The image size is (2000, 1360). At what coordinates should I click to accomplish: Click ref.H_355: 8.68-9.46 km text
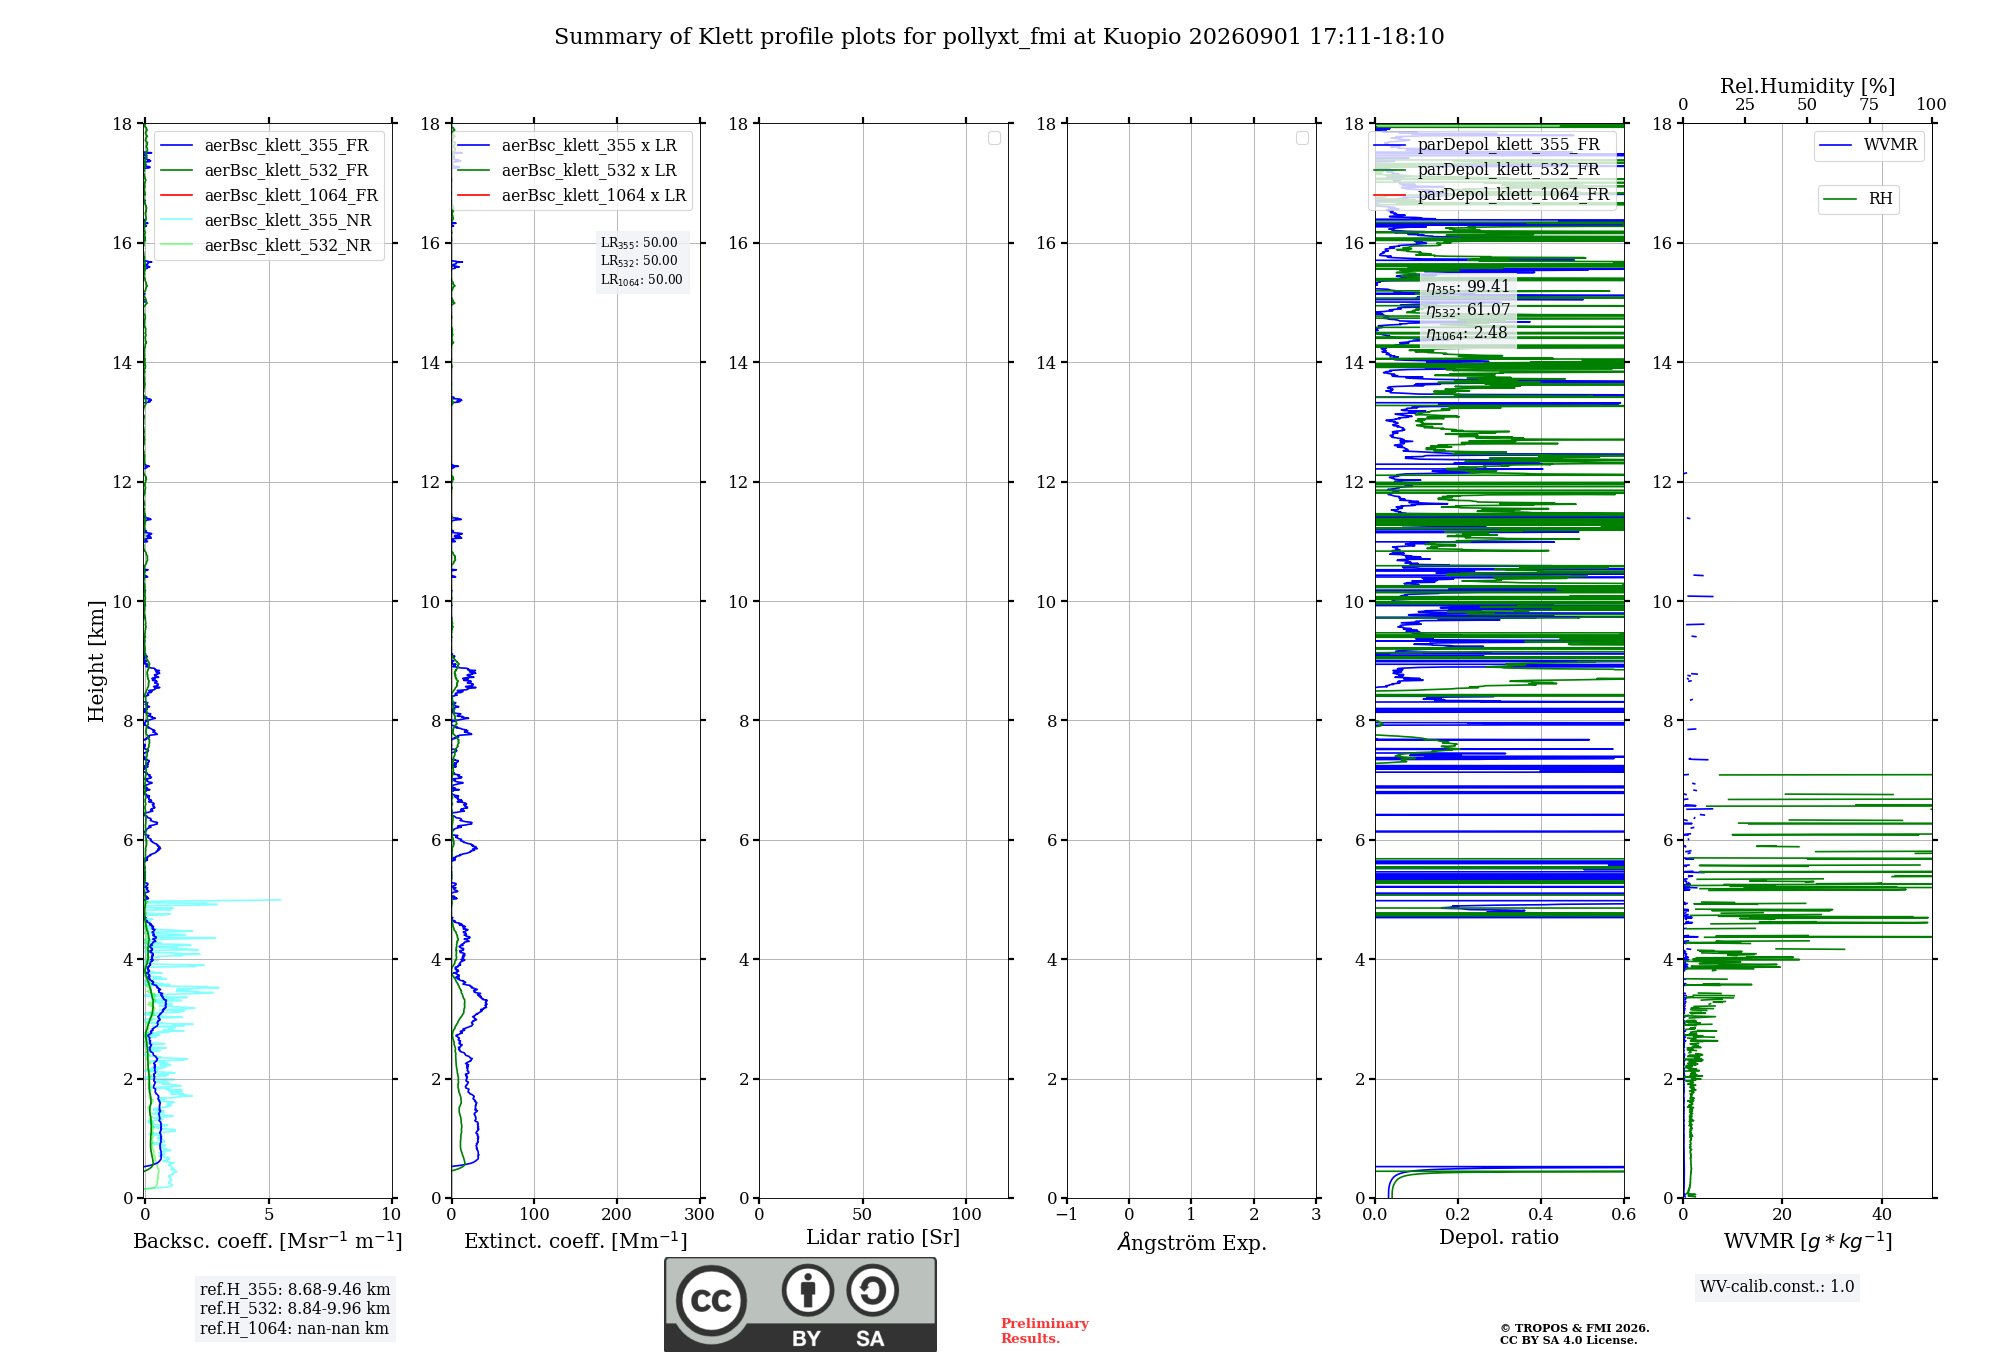tap(295, 1290)
